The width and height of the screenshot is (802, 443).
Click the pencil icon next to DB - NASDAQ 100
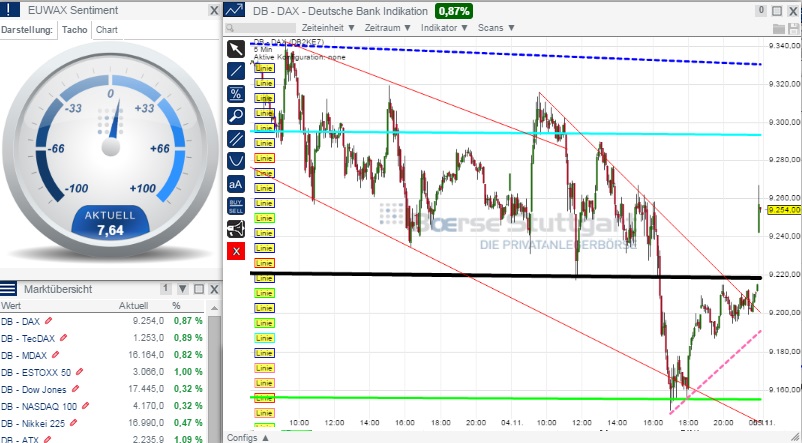pos(85,406)
